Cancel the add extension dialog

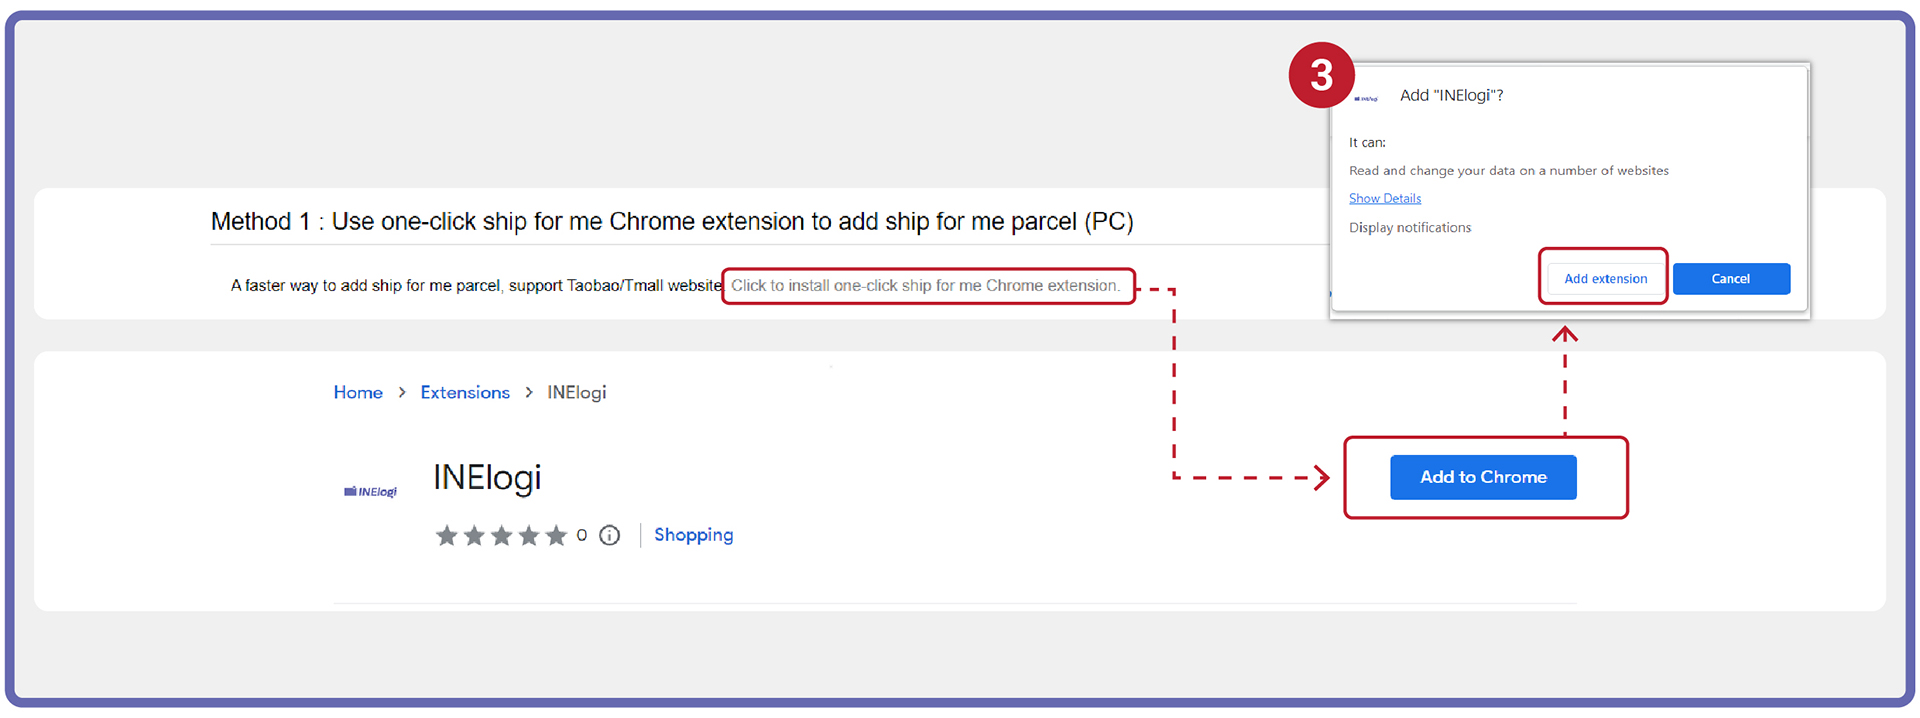1730,278
